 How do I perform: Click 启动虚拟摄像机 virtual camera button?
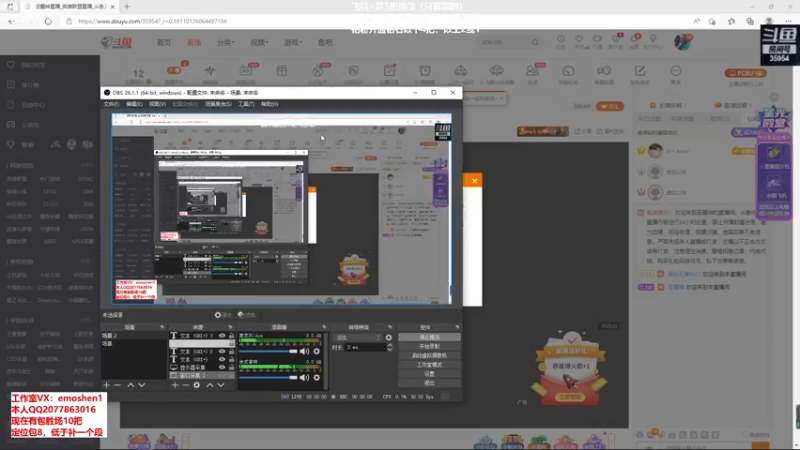tap(429, 356)
